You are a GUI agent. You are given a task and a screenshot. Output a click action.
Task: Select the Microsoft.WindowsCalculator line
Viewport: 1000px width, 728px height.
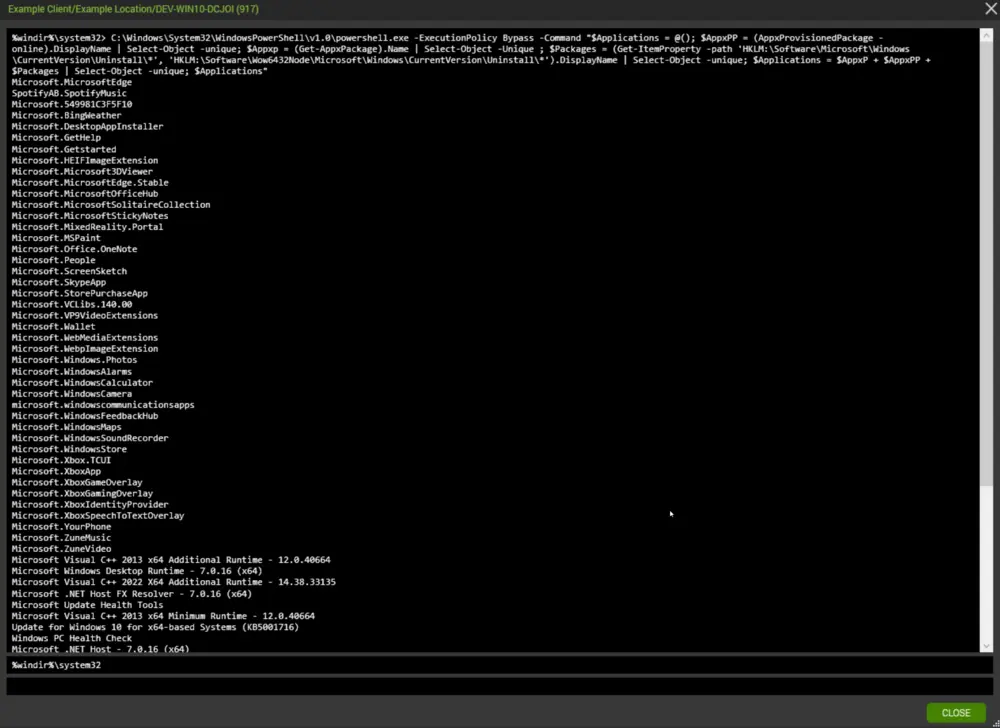82,382
